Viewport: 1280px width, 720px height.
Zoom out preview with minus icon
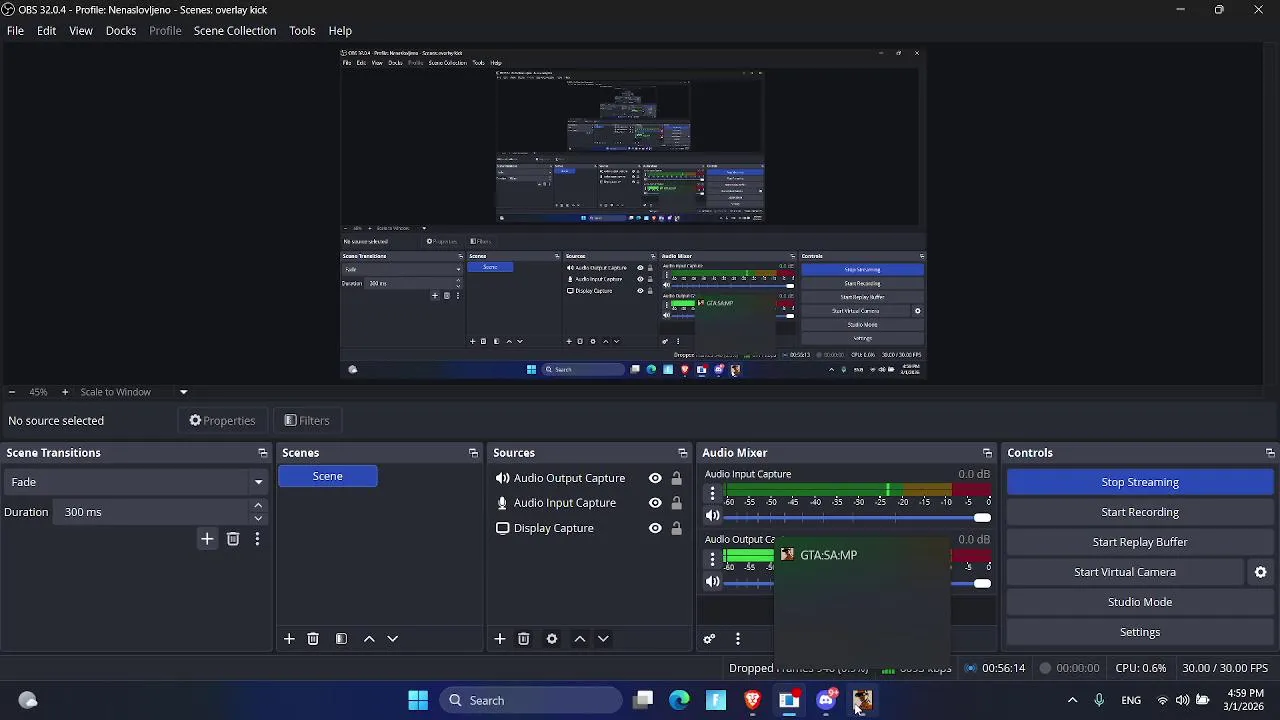coord(11,392)
